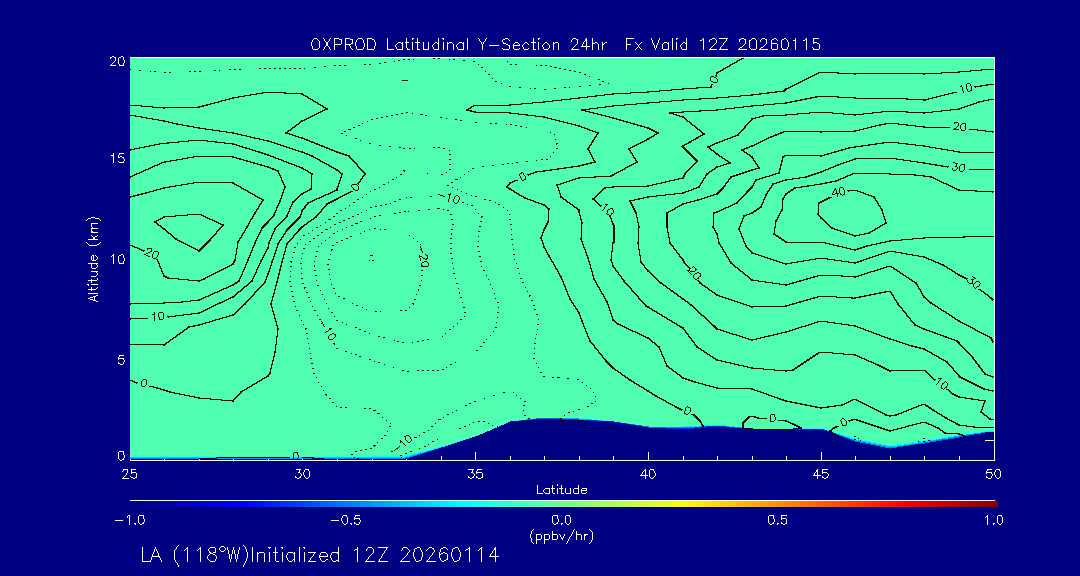Click the color bar value '0.5'

[778, 520]
